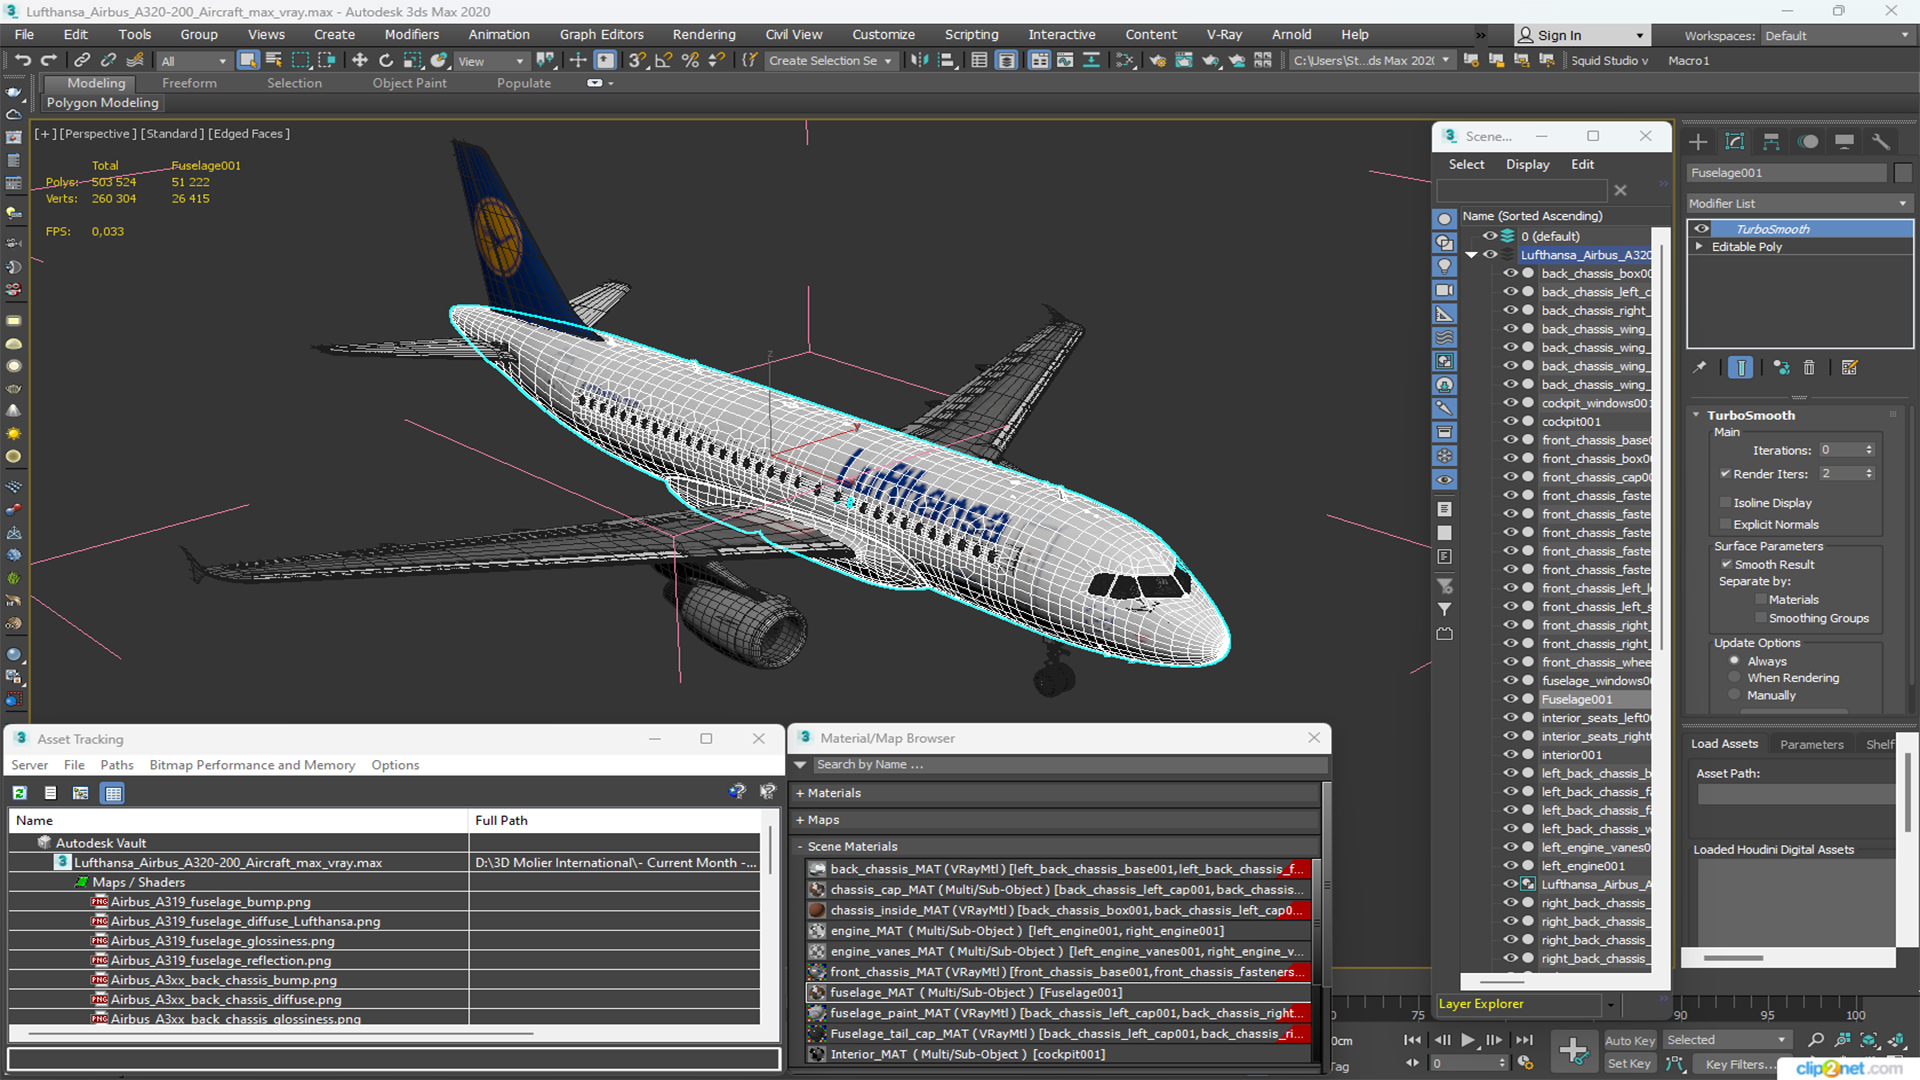Click the Undo arrow in main toolbar
The image size is (1920, 1080).
click(x=22, y=61)
